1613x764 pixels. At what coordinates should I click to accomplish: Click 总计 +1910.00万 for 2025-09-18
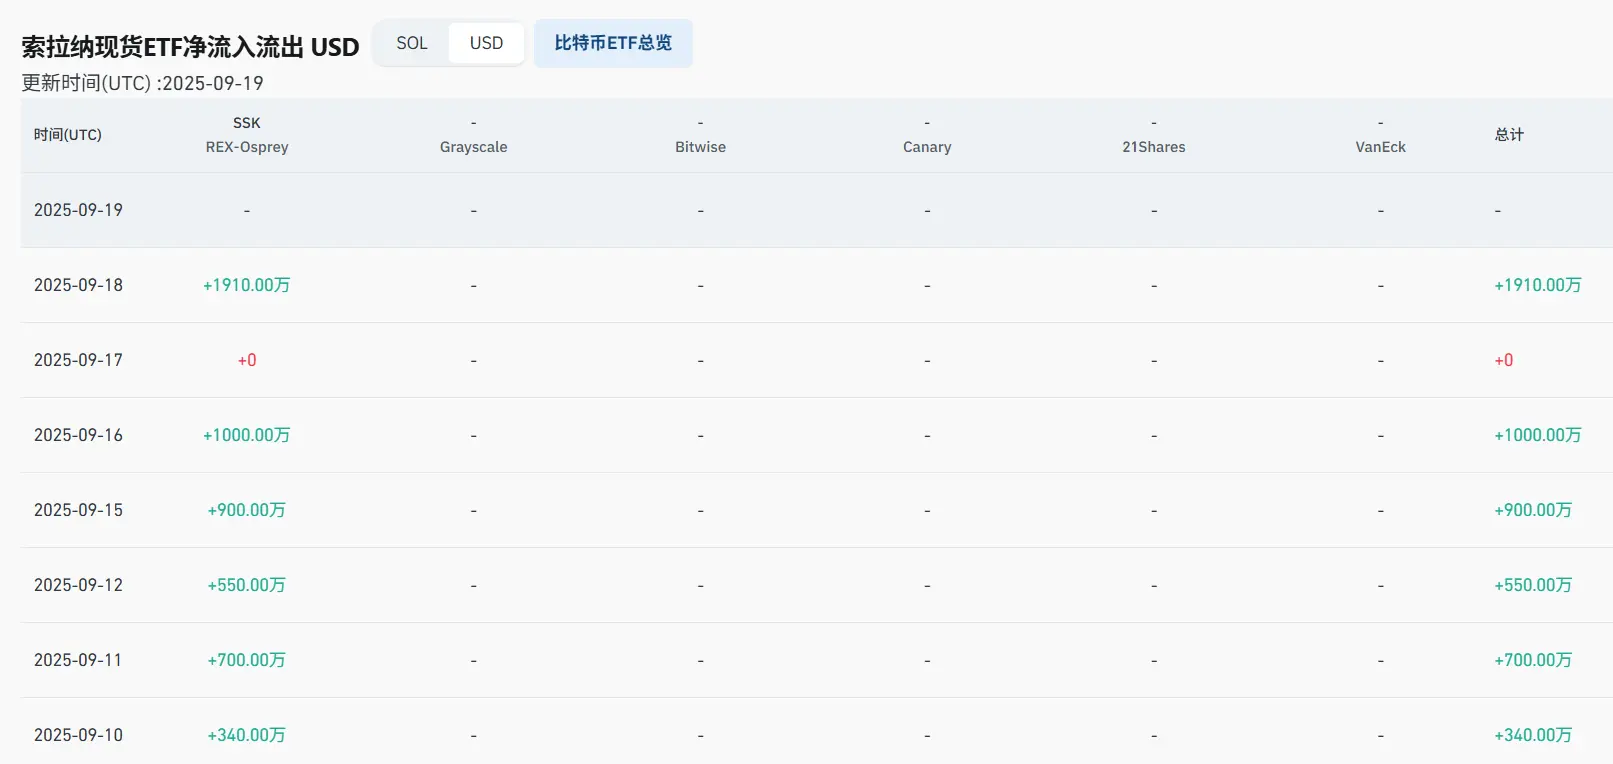pos(1538,285)
